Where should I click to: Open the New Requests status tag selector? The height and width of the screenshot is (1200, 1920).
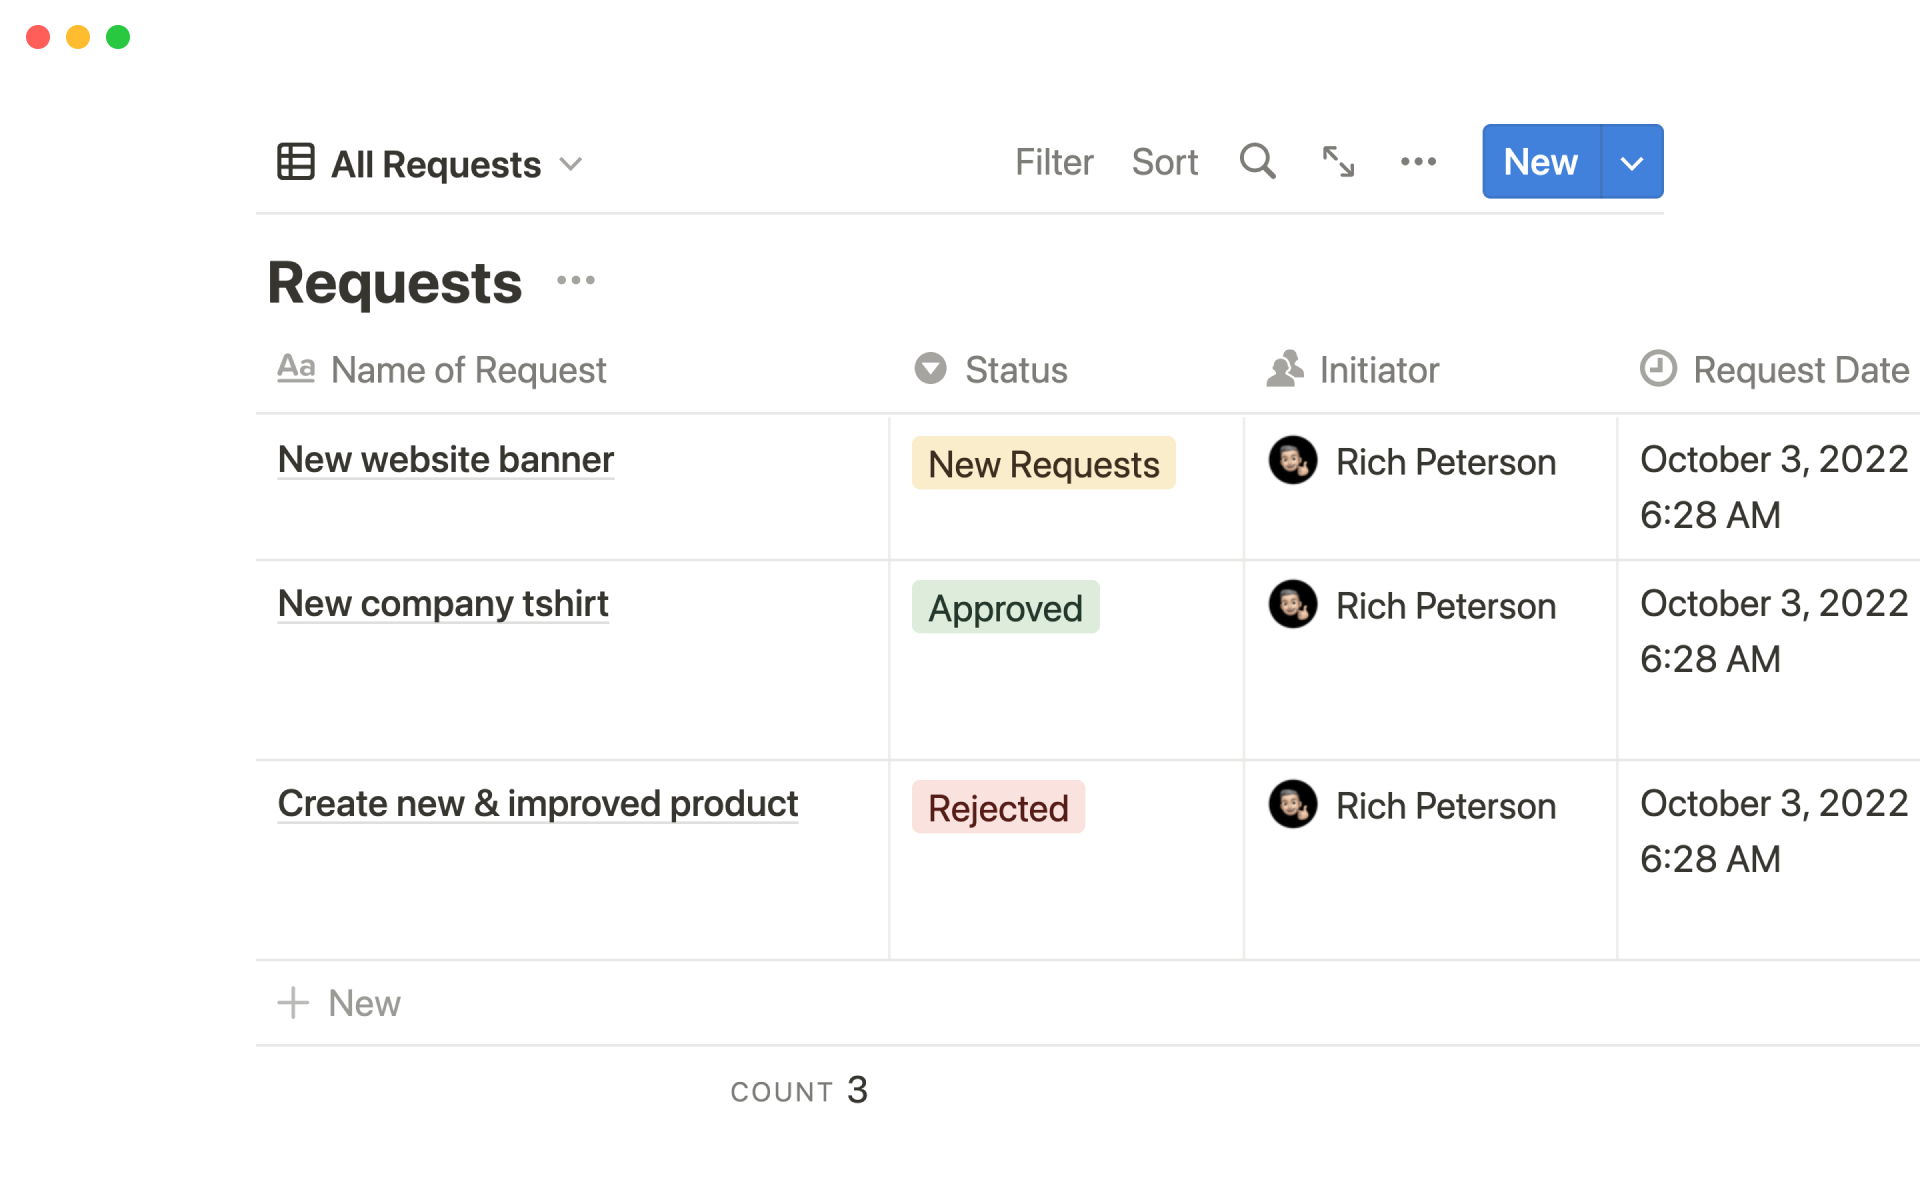1043,464
